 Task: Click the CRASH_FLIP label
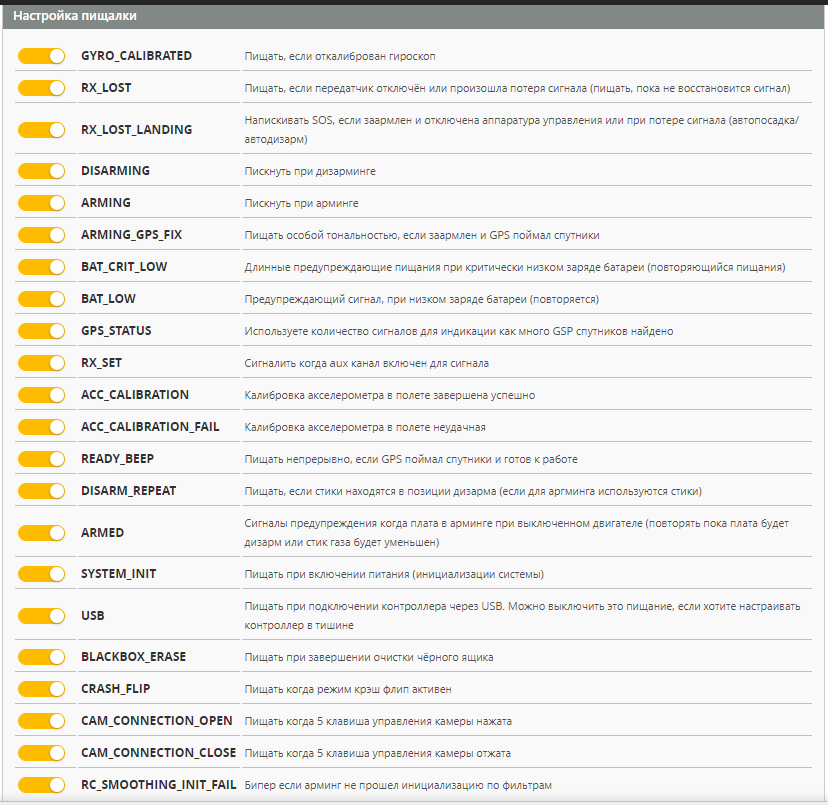116,689
